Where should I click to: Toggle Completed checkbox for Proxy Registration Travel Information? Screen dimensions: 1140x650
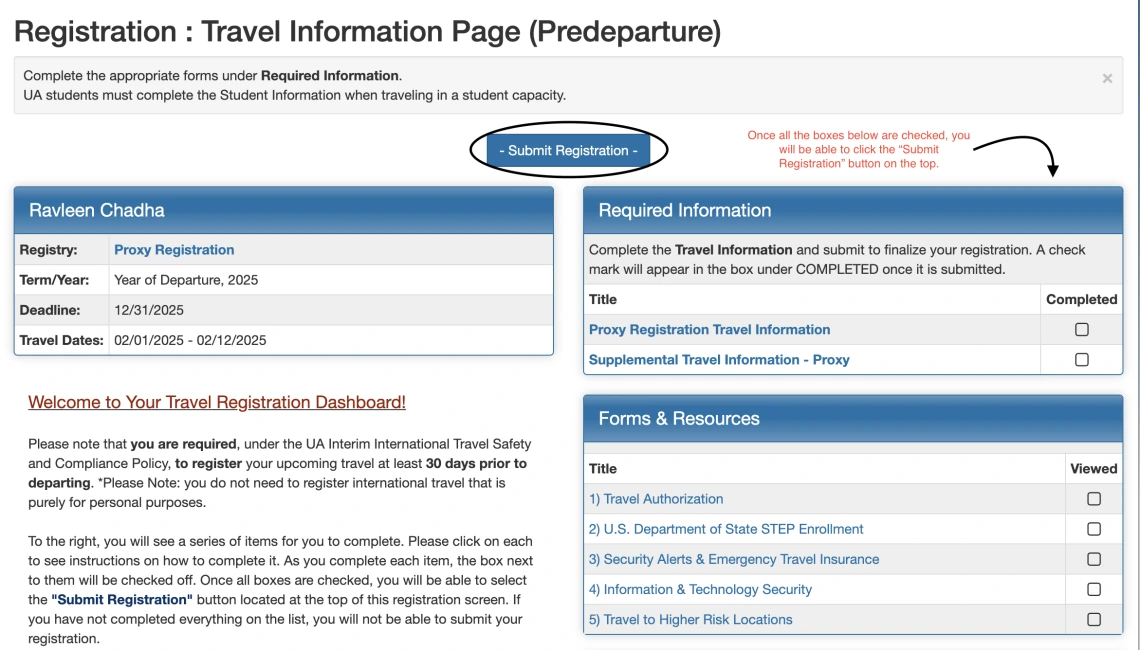[x=1081, y=329]
